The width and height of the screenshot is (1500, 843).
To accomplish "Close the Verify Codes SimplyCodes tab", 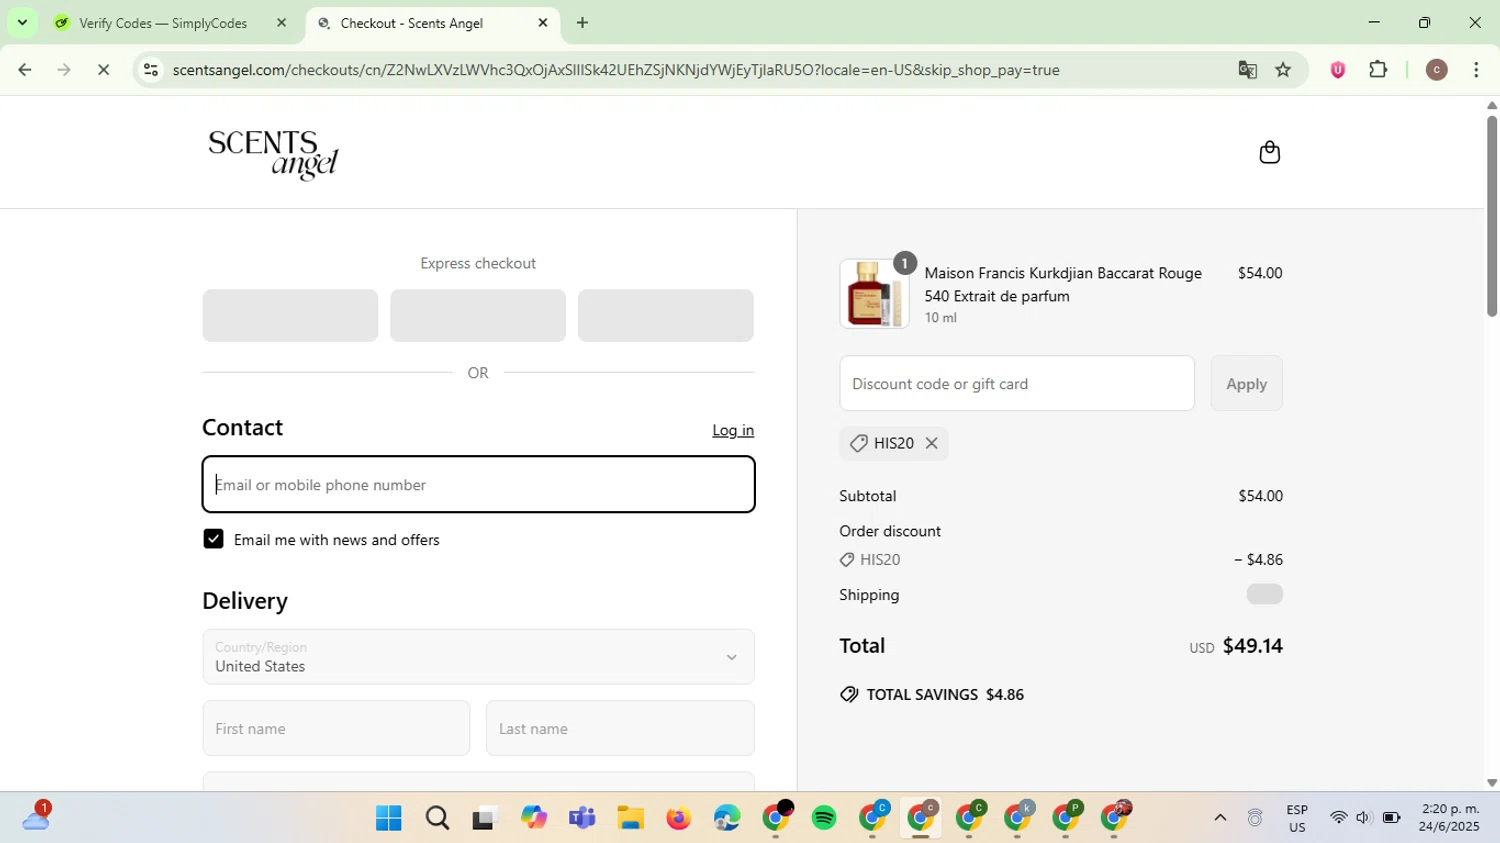I will 281,23.
